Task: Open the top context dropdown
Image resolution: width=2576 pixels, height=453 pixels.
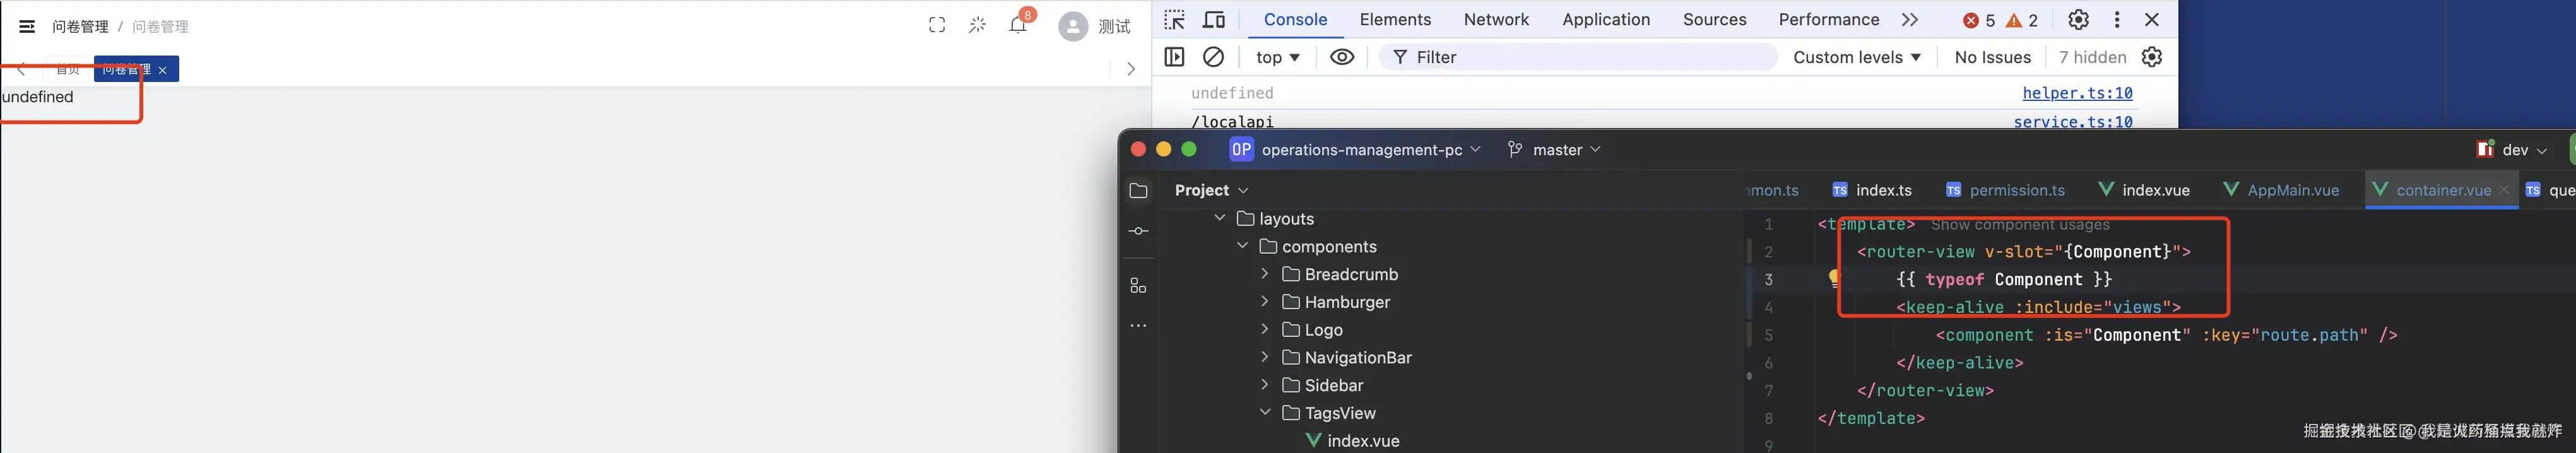Action: tap(1278, 57)
